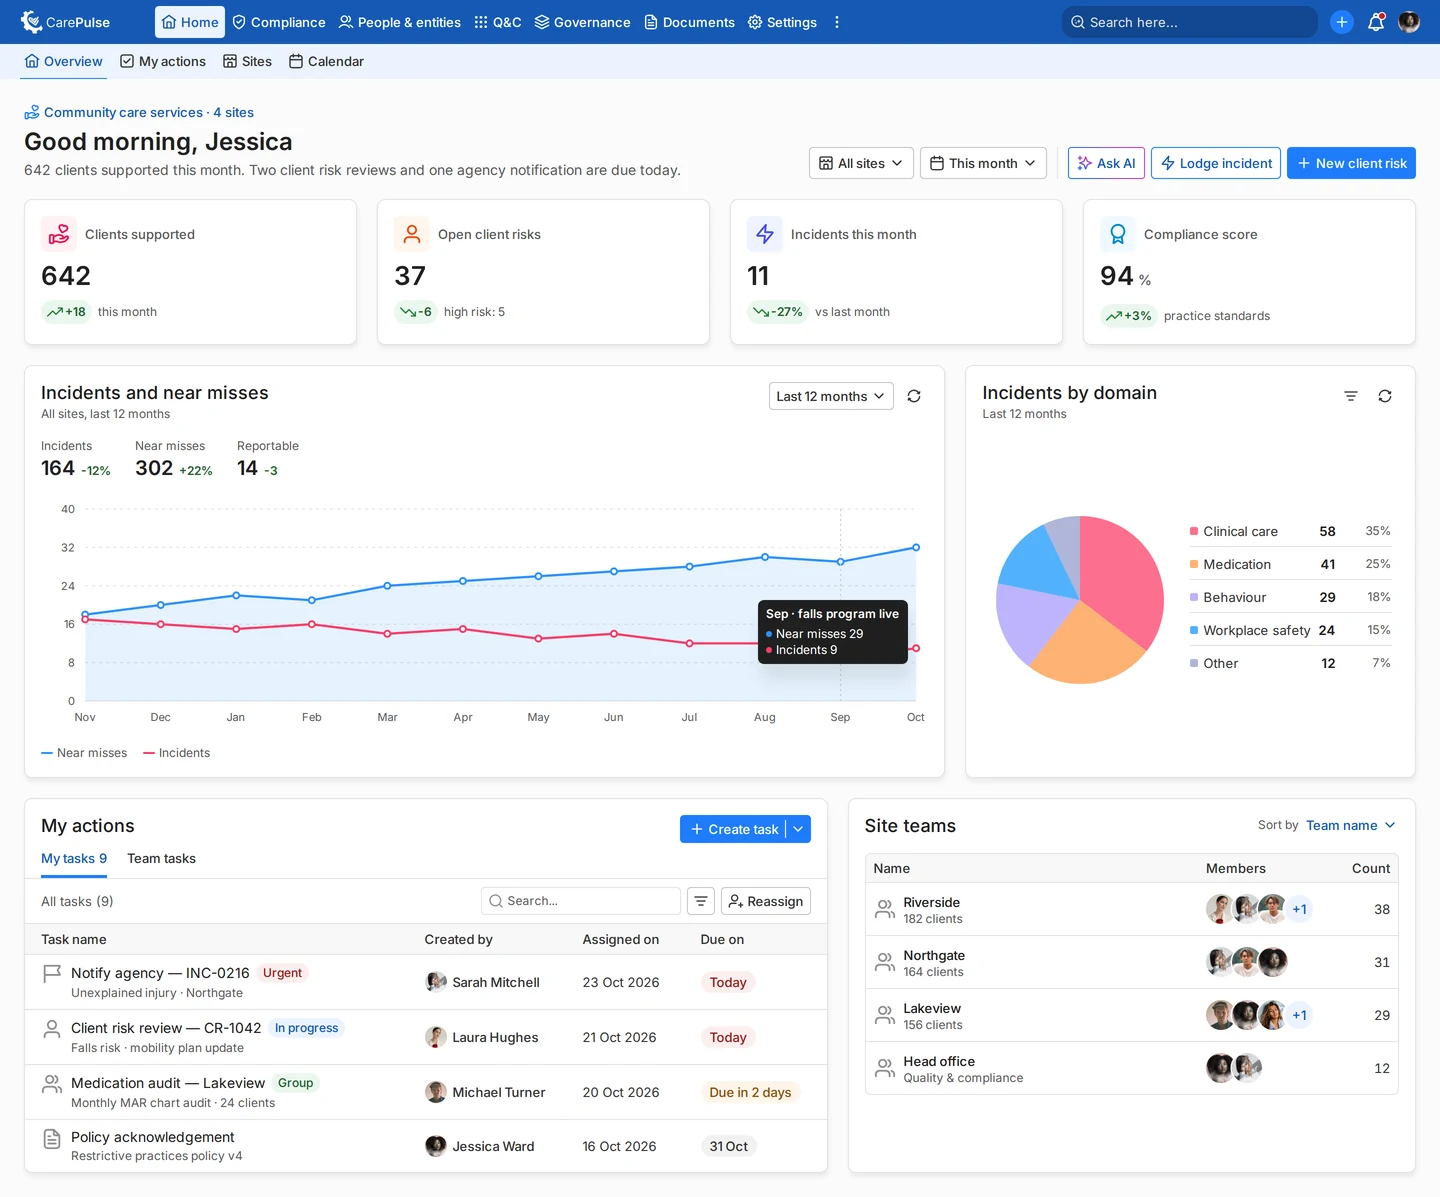Switch to the My actions tab
1440x1197 pixels.
(163, 61)
